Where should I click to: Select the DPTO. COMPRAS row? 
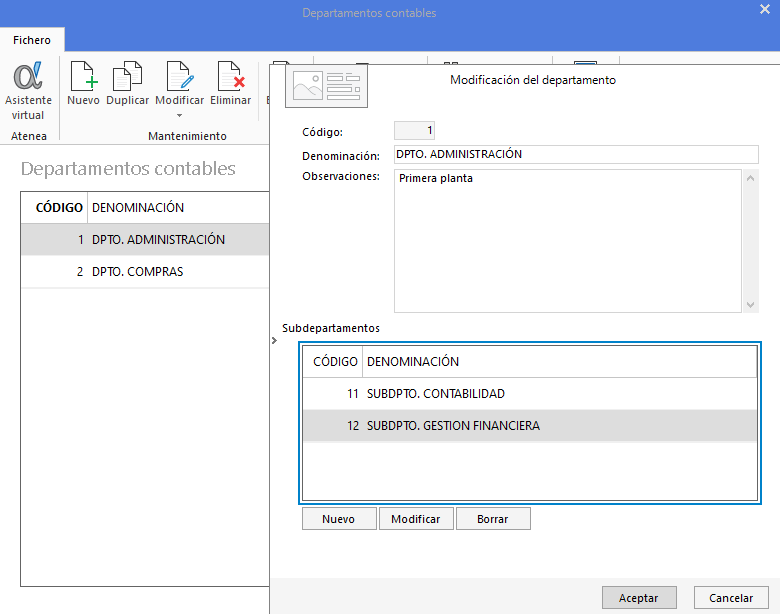145,272
